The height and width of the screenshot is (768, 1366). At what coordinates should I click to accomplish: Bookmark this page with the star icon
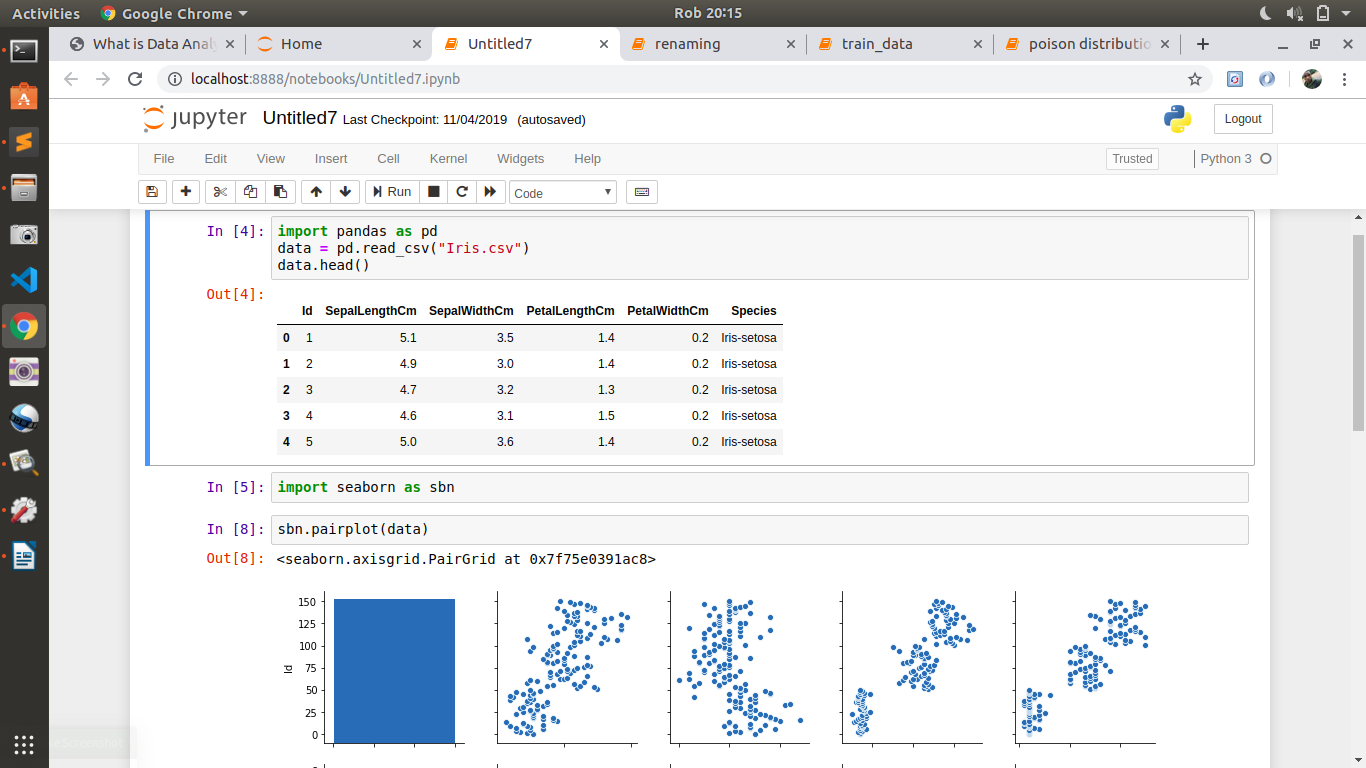[1194, 79]
